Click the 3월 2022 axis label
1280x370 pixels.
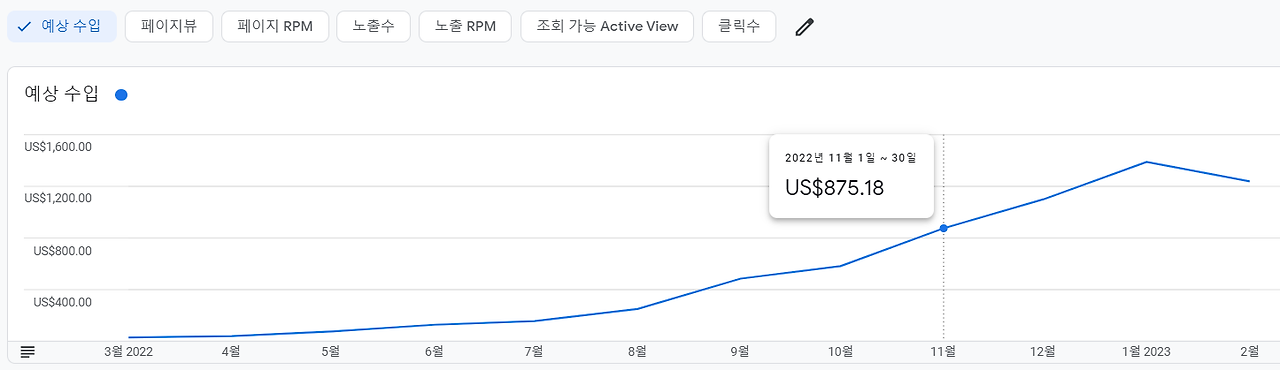(129, 351)
